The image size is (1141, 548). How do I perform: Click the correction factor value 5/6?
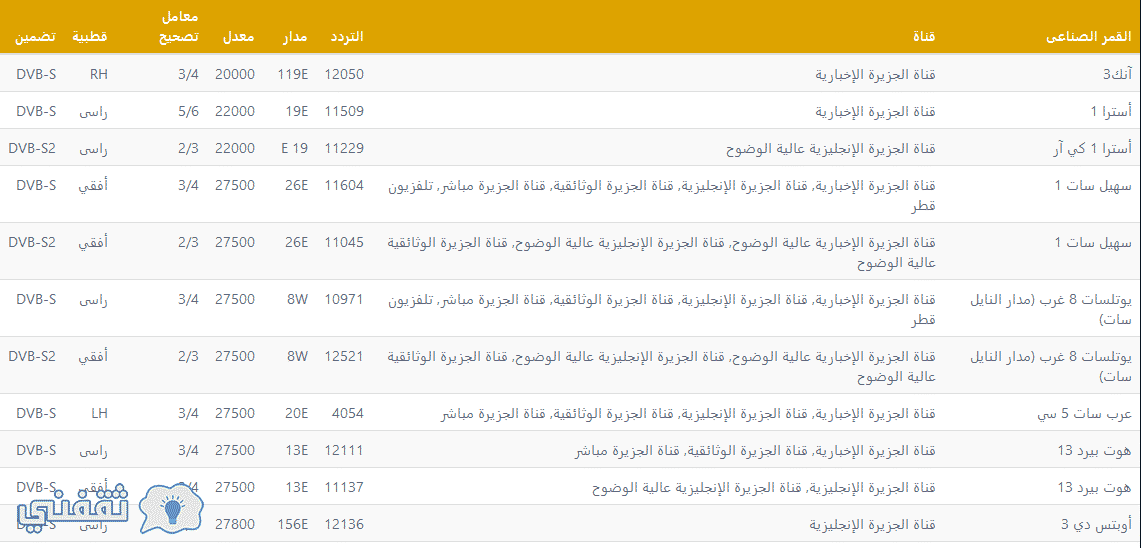[x=188, y=111]
